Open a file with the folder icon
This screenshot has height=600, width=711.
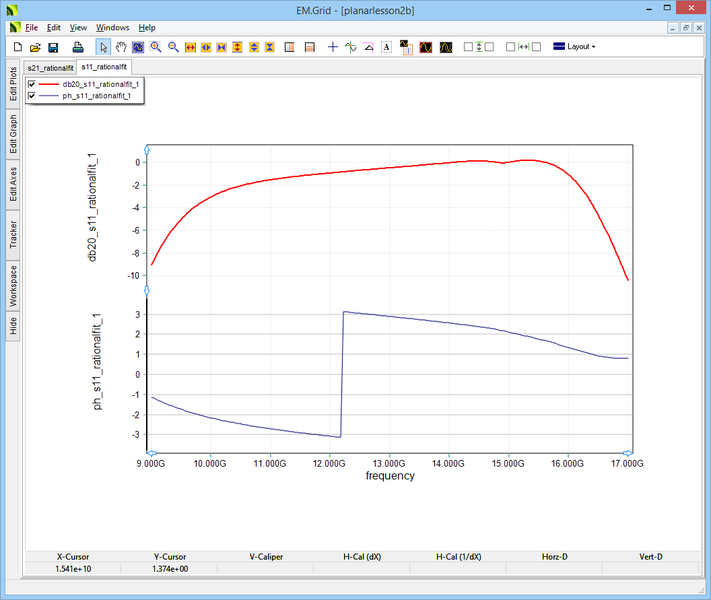[x=35, y=47]
